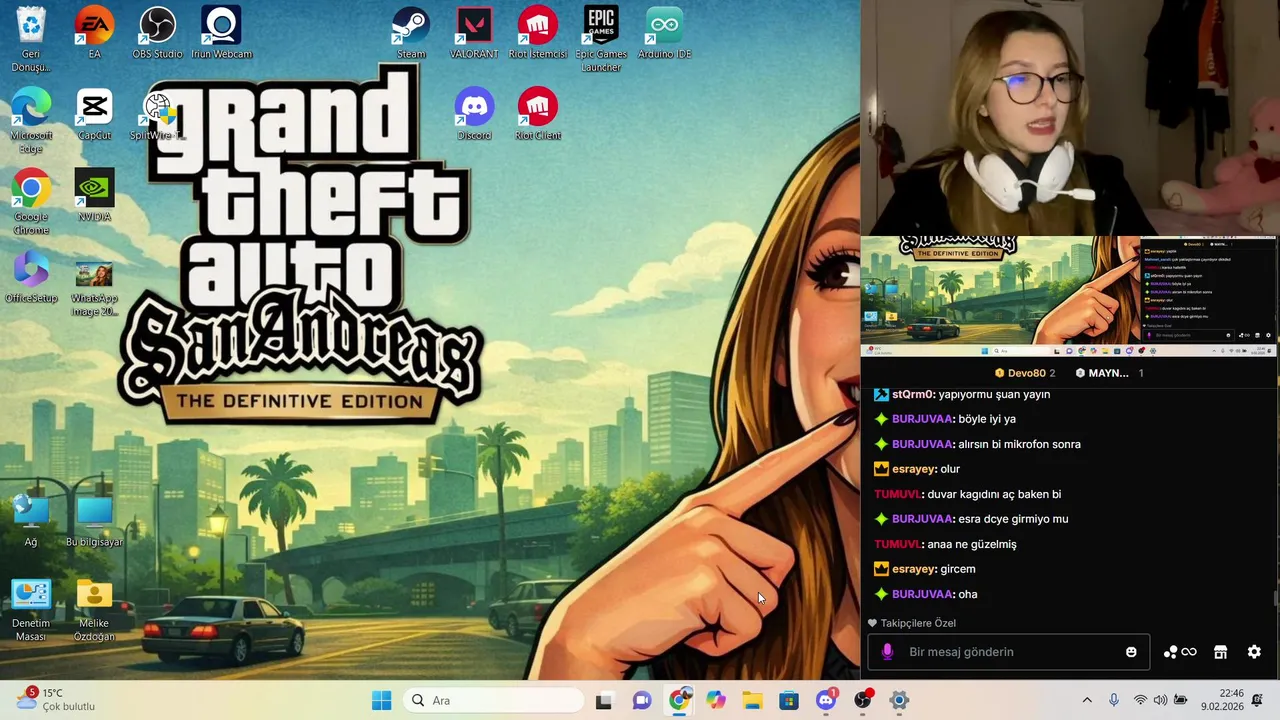Click TUMUVL on the 'anaa ne güzelmiş' message
This screenshot has width=1280, height=720.
coord(897,544)
